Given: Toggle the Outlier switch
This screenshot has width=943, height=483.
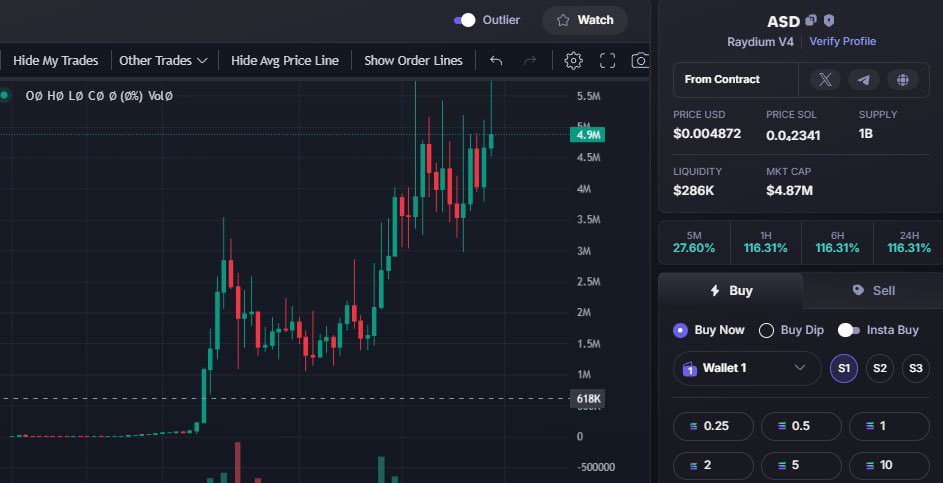Looking at the screenshot, I should (x=464, y=20).
